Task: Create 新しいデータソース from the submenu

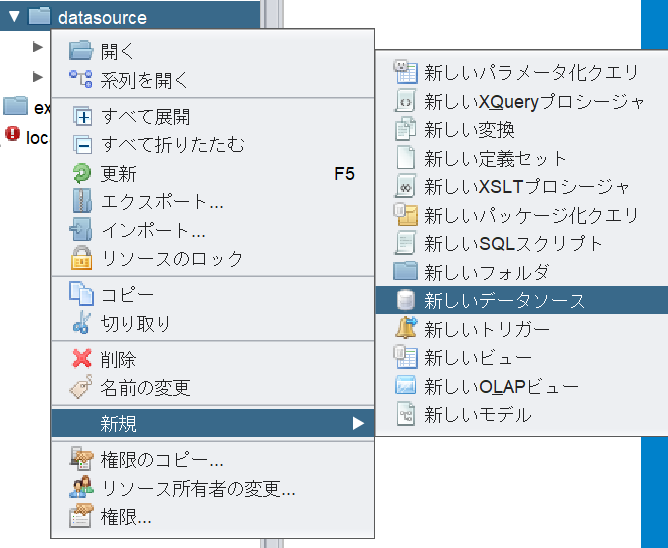Action: click(x=522, y=300)
